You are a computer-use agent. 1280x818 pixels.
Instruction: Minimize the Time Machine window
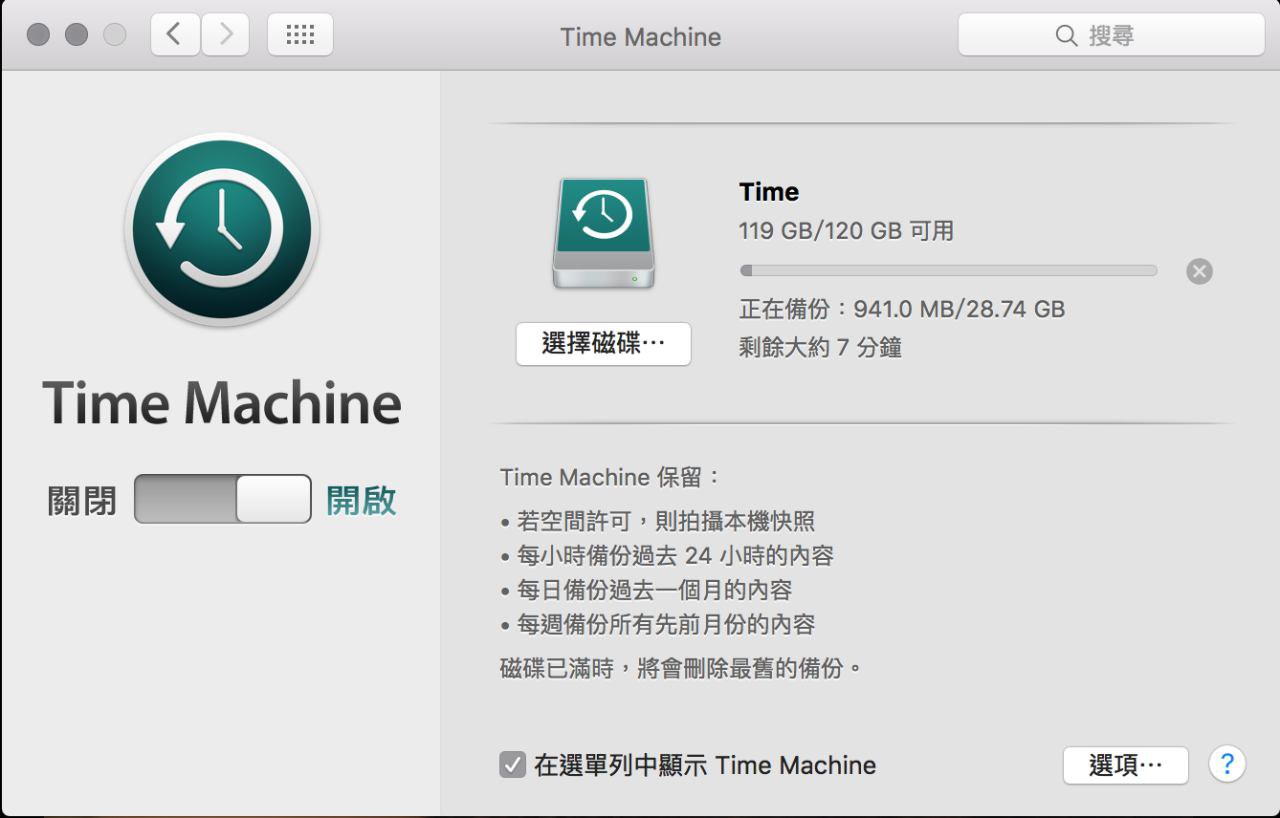click(76, 35)
